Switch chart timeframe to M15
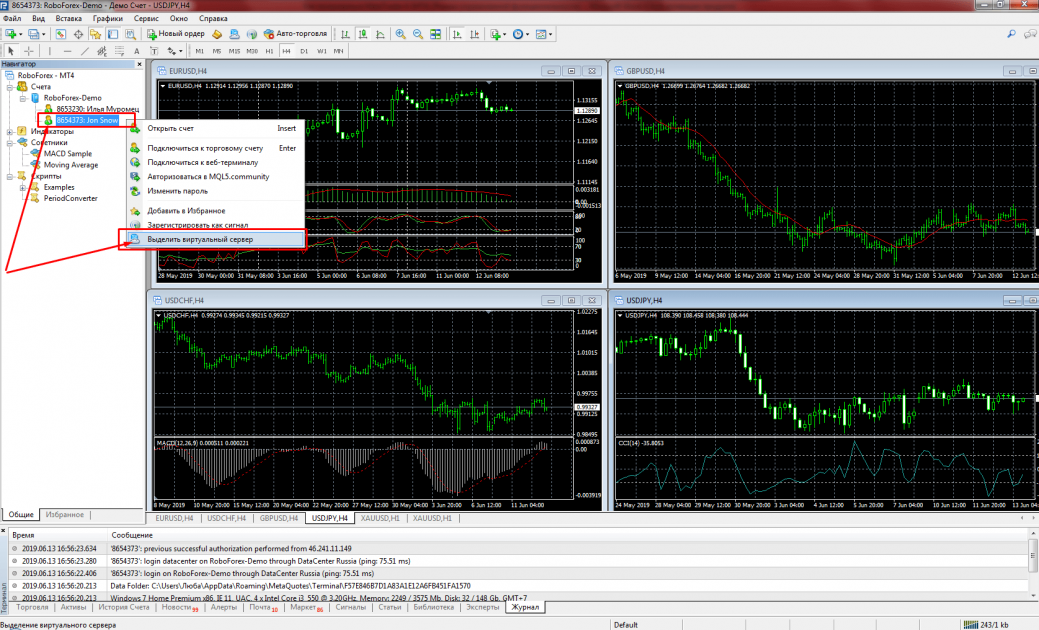1039x630 pixels. point(234,50)
